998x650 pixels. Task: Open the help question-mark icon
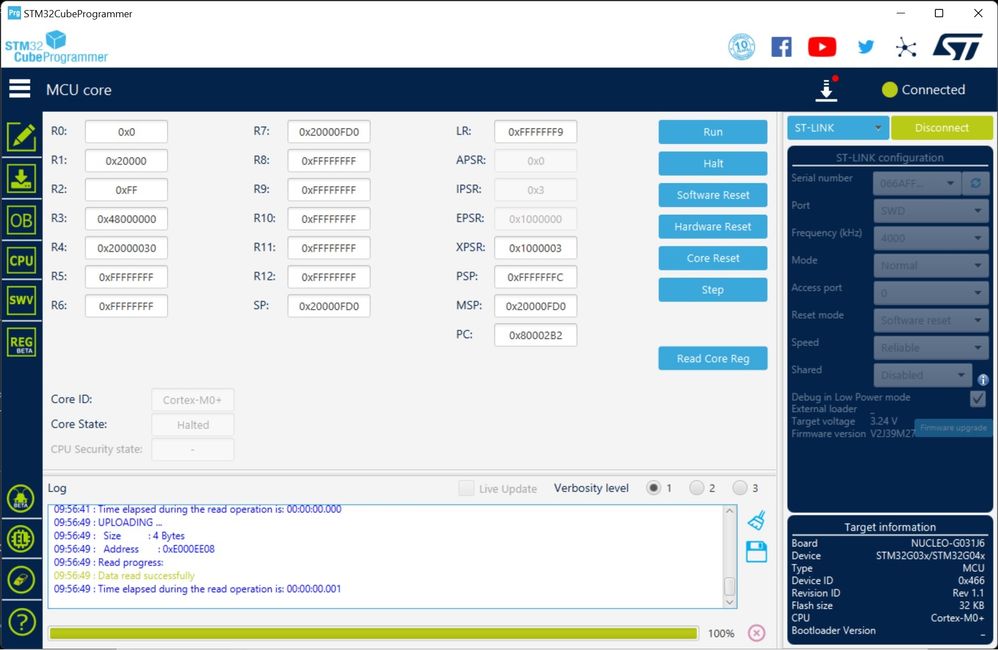[x=21, y=621]
